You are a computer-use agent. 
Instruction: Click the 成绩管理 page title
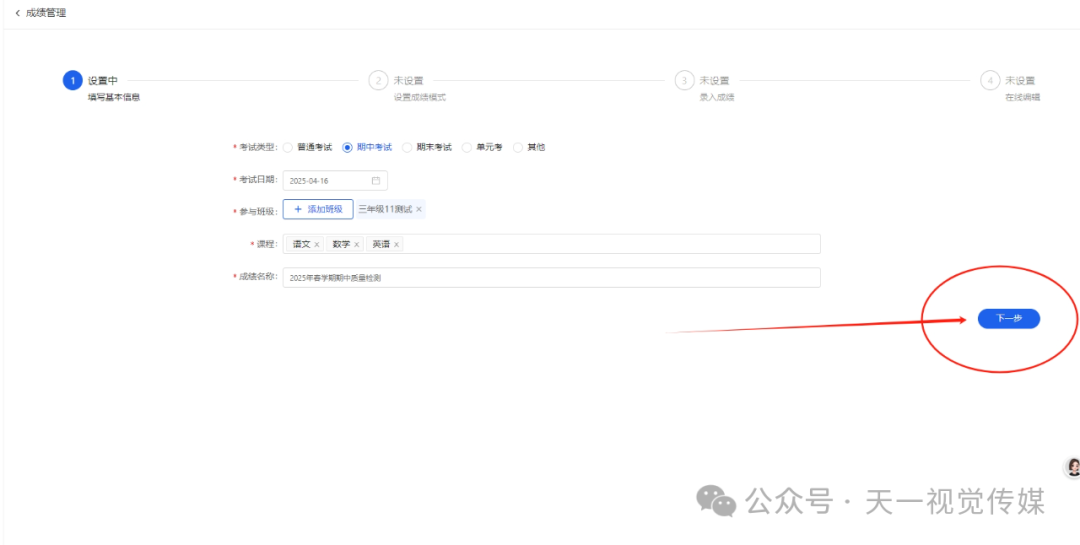(x=46, y=13)
